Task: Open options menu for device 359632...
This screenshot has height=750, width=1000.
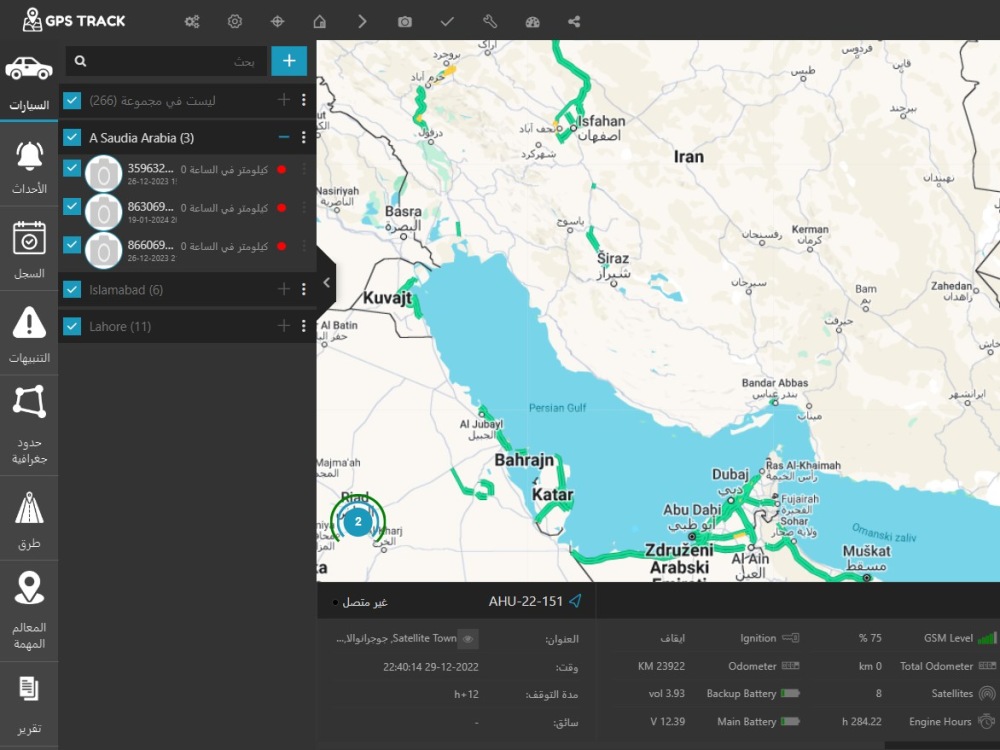Action: 304,170
